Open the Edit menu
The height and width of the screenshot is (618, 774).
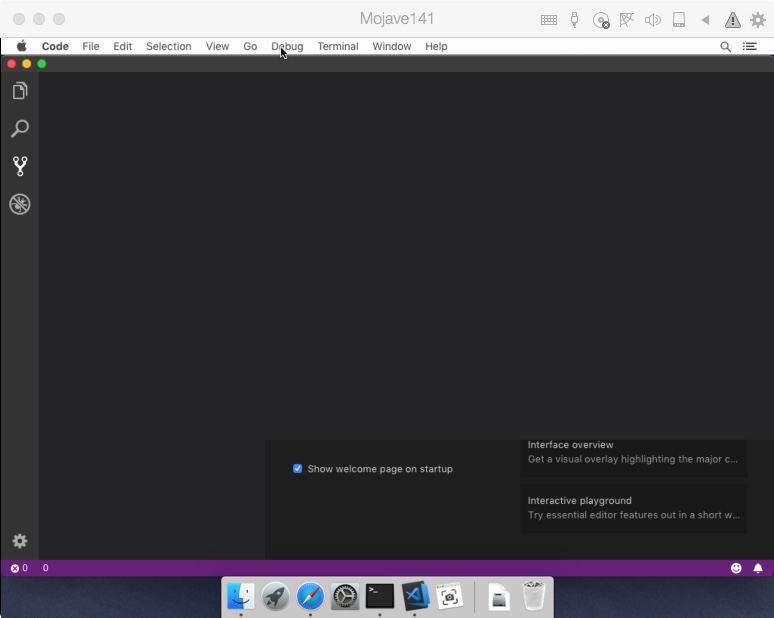(x=122, y=46)
